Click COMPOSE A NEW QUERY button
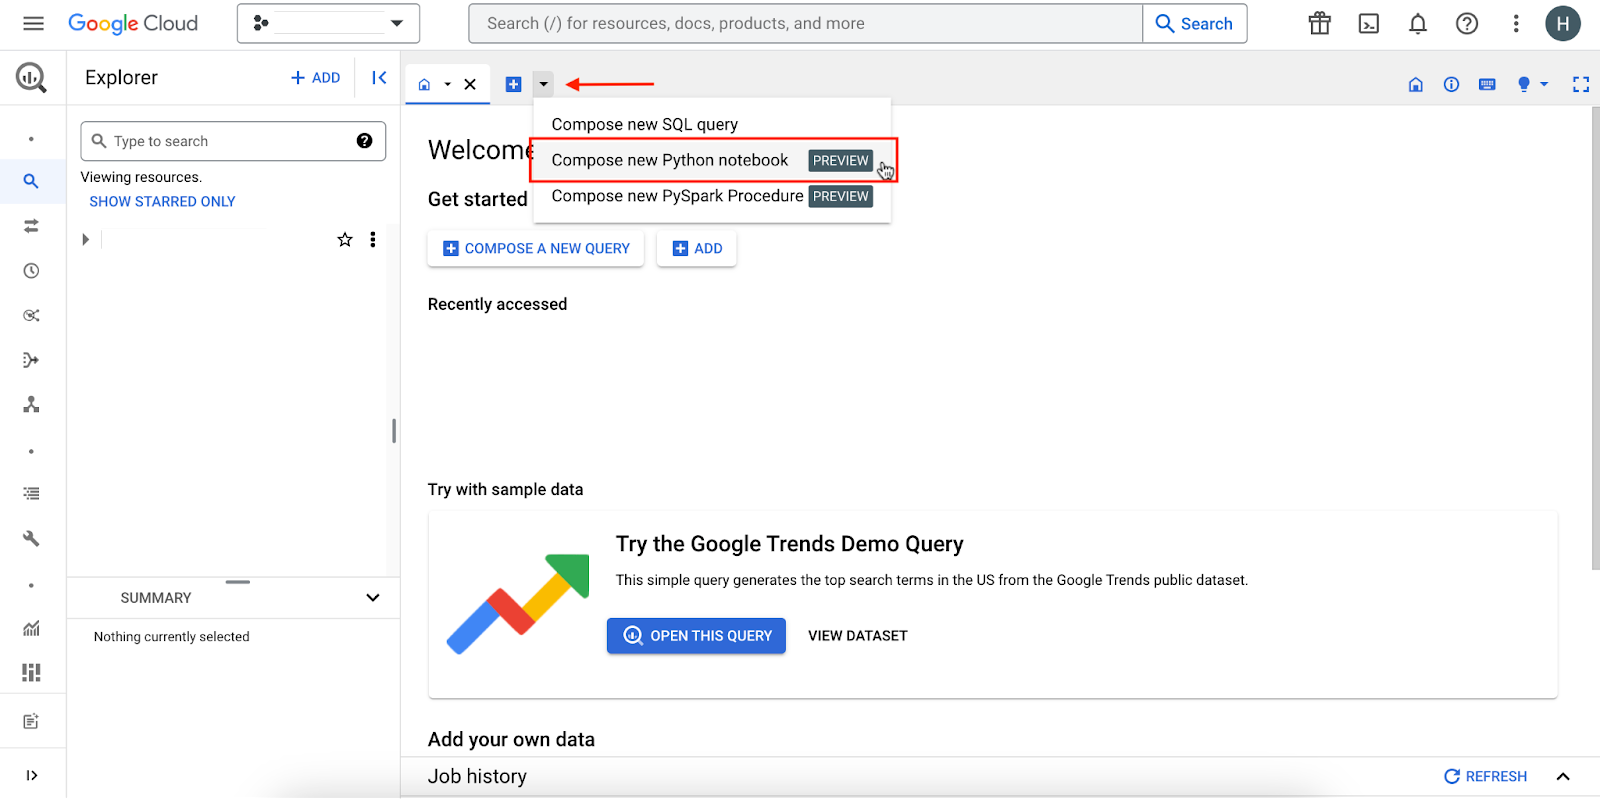The width and height of the screenshot is (1600, 799). 536,248
